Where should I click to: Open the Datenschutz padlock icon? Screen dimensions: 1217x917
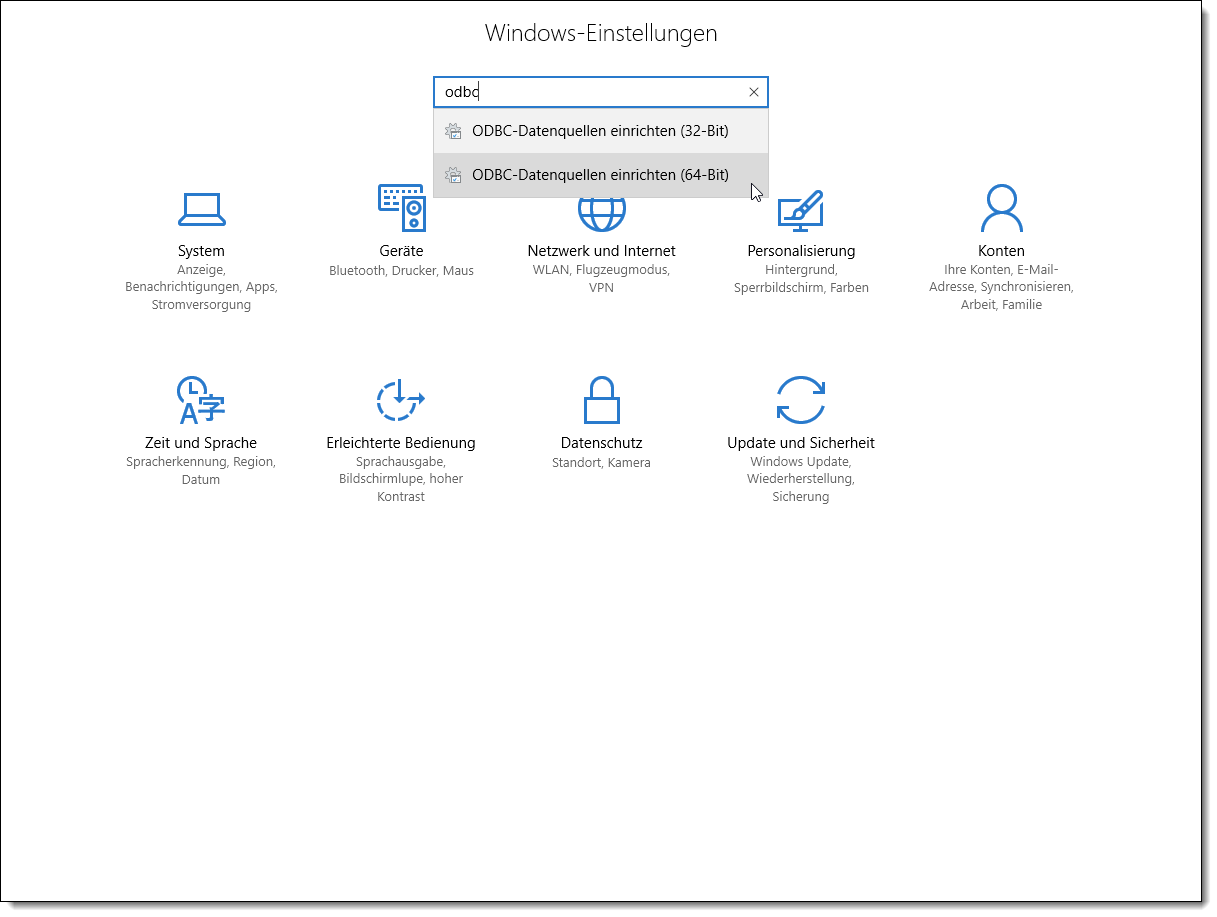pos(601,400)
